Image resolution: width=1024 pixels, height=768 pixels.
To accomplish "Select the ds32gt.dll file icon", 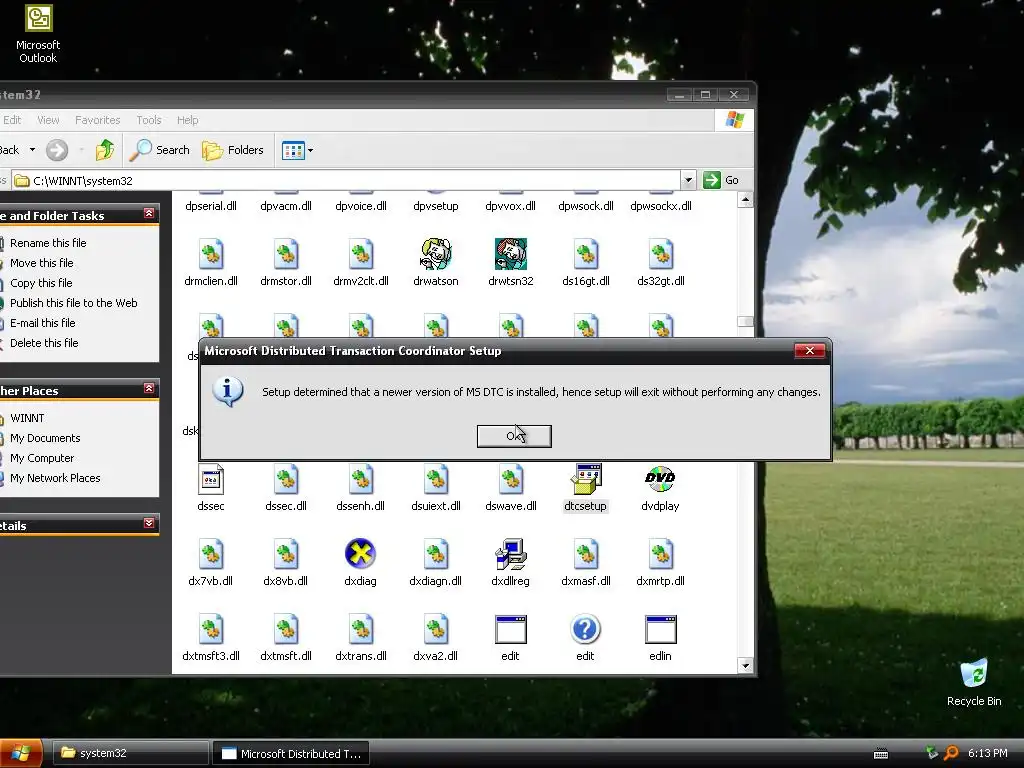I will (x=661, y=254).
